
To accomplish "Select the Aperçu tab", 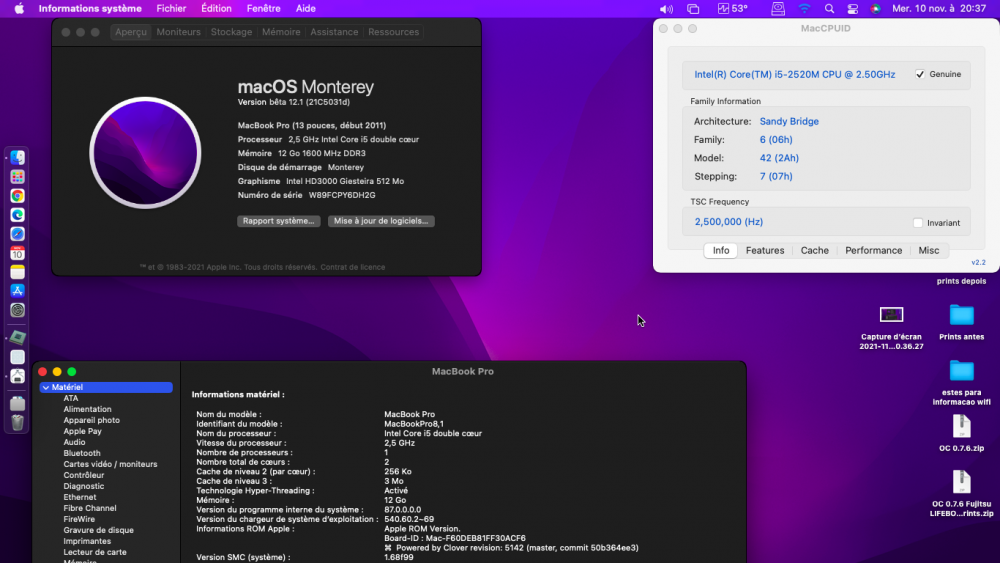I will pos(131,32).
